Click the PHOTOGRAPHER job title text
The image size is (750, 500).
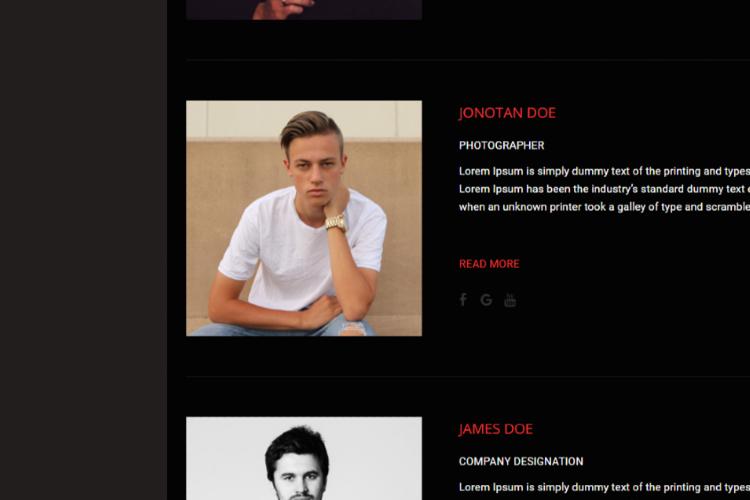[x=501, y=145]
